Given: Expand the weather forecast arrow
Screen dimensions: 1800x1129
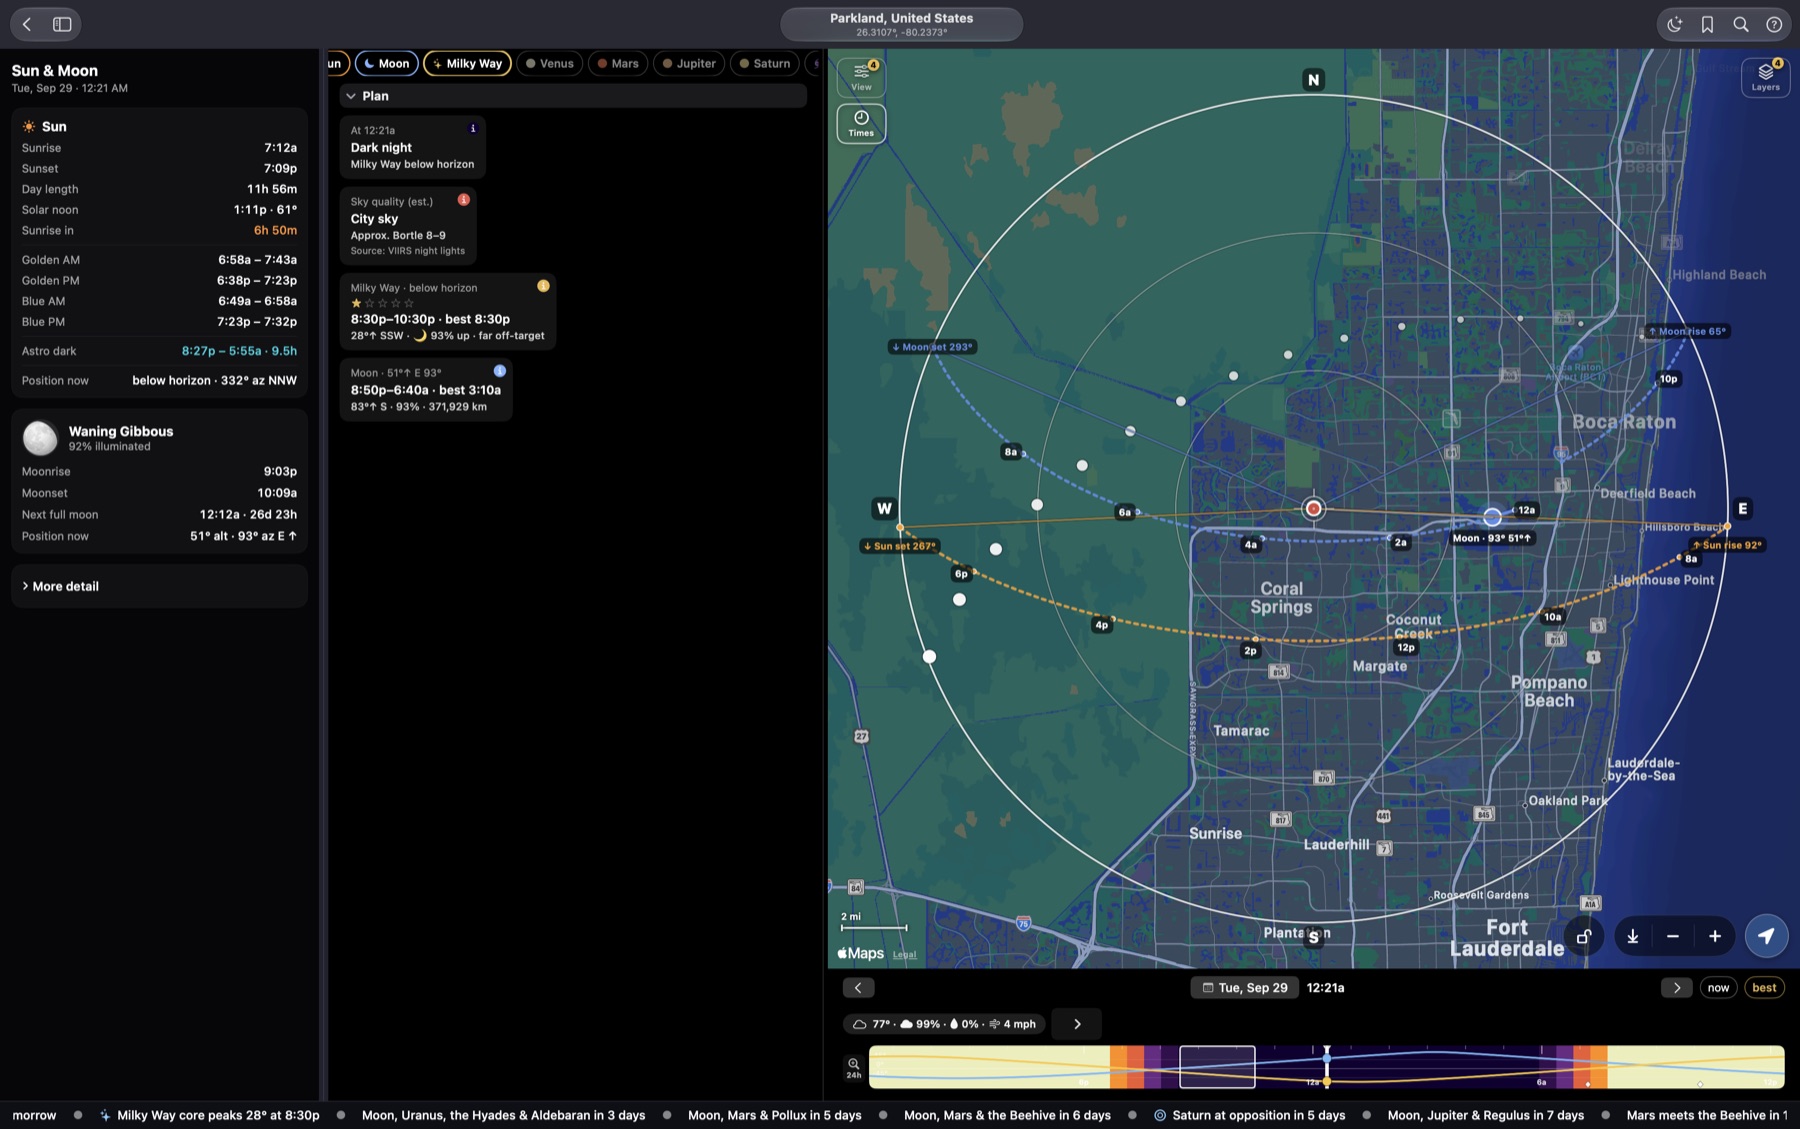Looking at the screenshot, I should pyautogui.click(x=1077, y=1024).
